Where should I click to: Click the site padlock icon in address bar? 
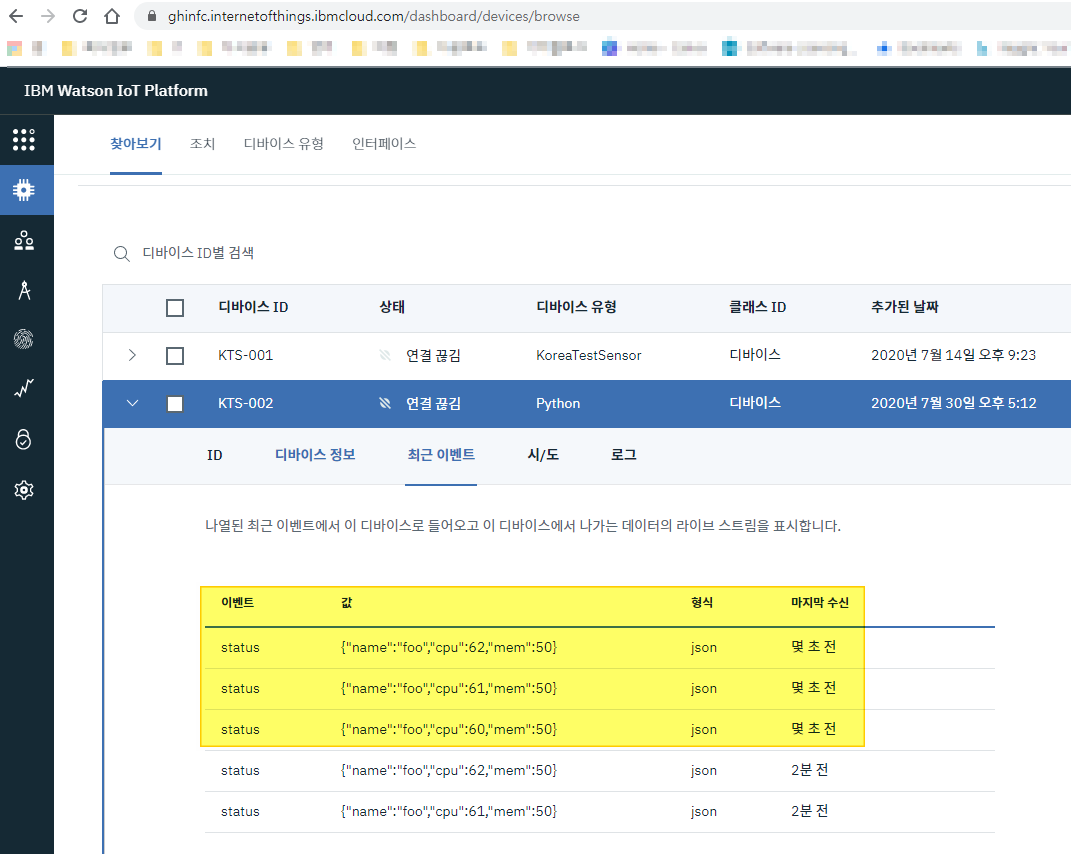152,16
